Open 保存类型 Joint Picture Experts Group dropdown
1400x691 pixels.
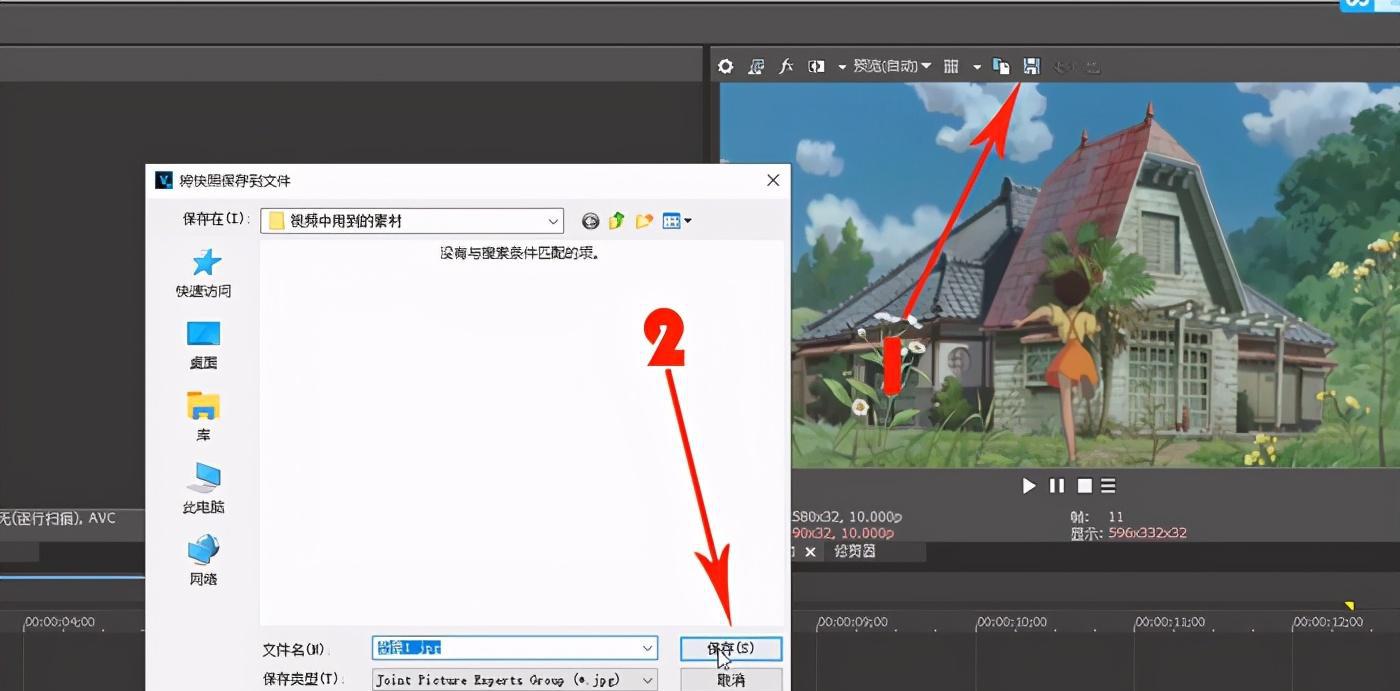[x=515, y=680]
